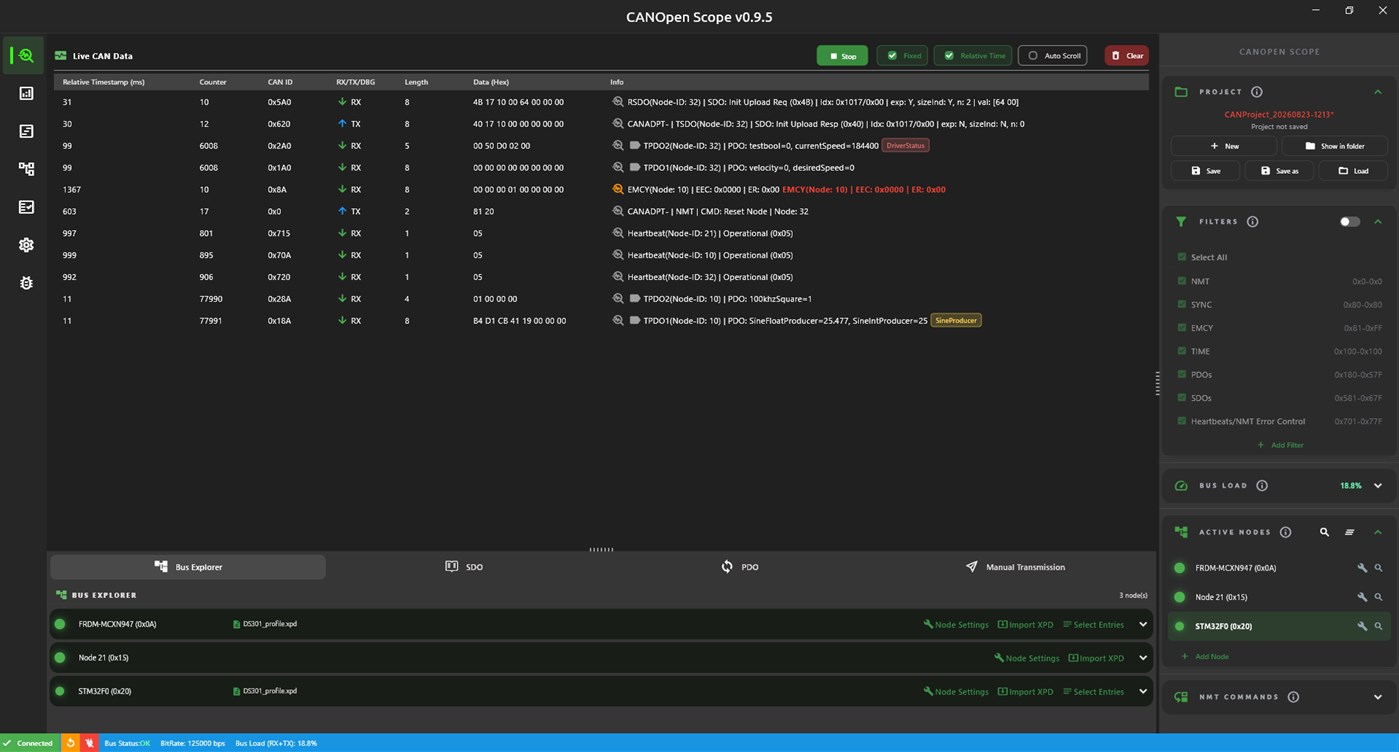Click the search icon in Active Nodes header

(1324, 532)
